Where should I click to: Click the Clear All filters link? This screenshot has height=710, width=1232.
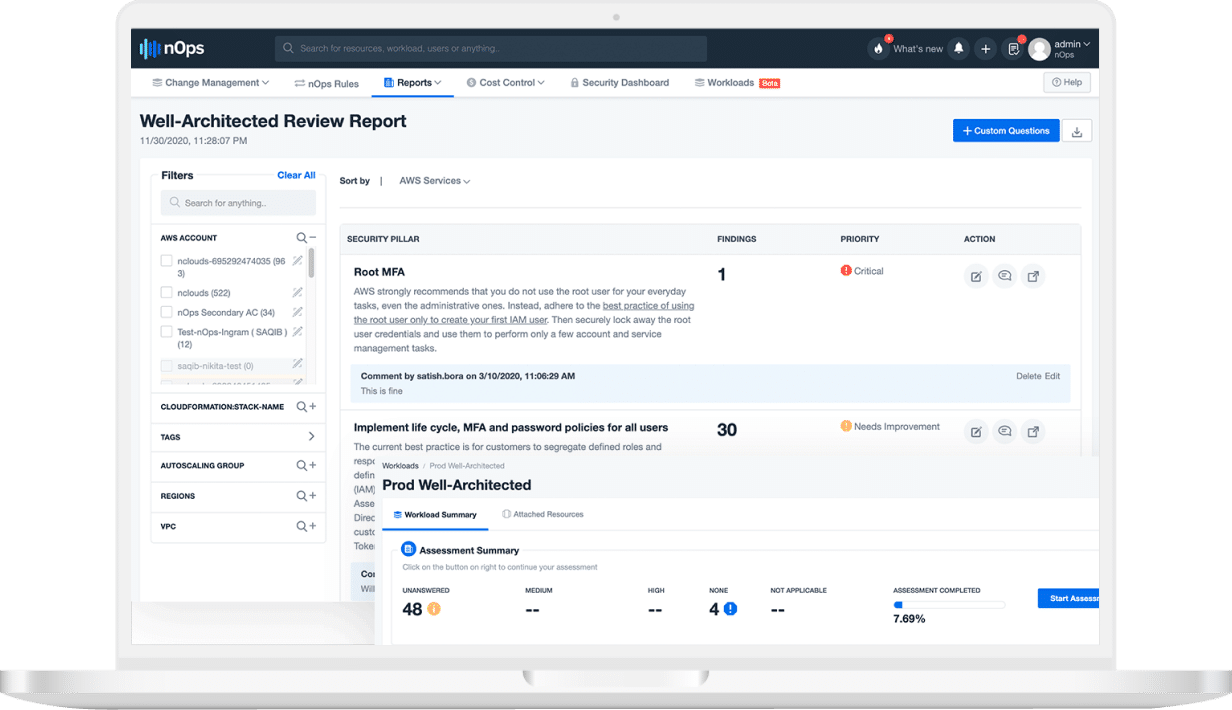click(296, 175)
